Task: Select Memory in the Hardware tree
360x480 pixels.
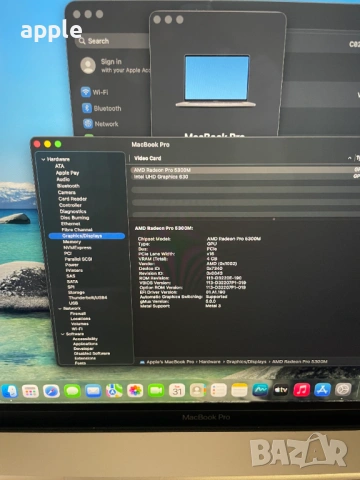Action: pos(72,242)
